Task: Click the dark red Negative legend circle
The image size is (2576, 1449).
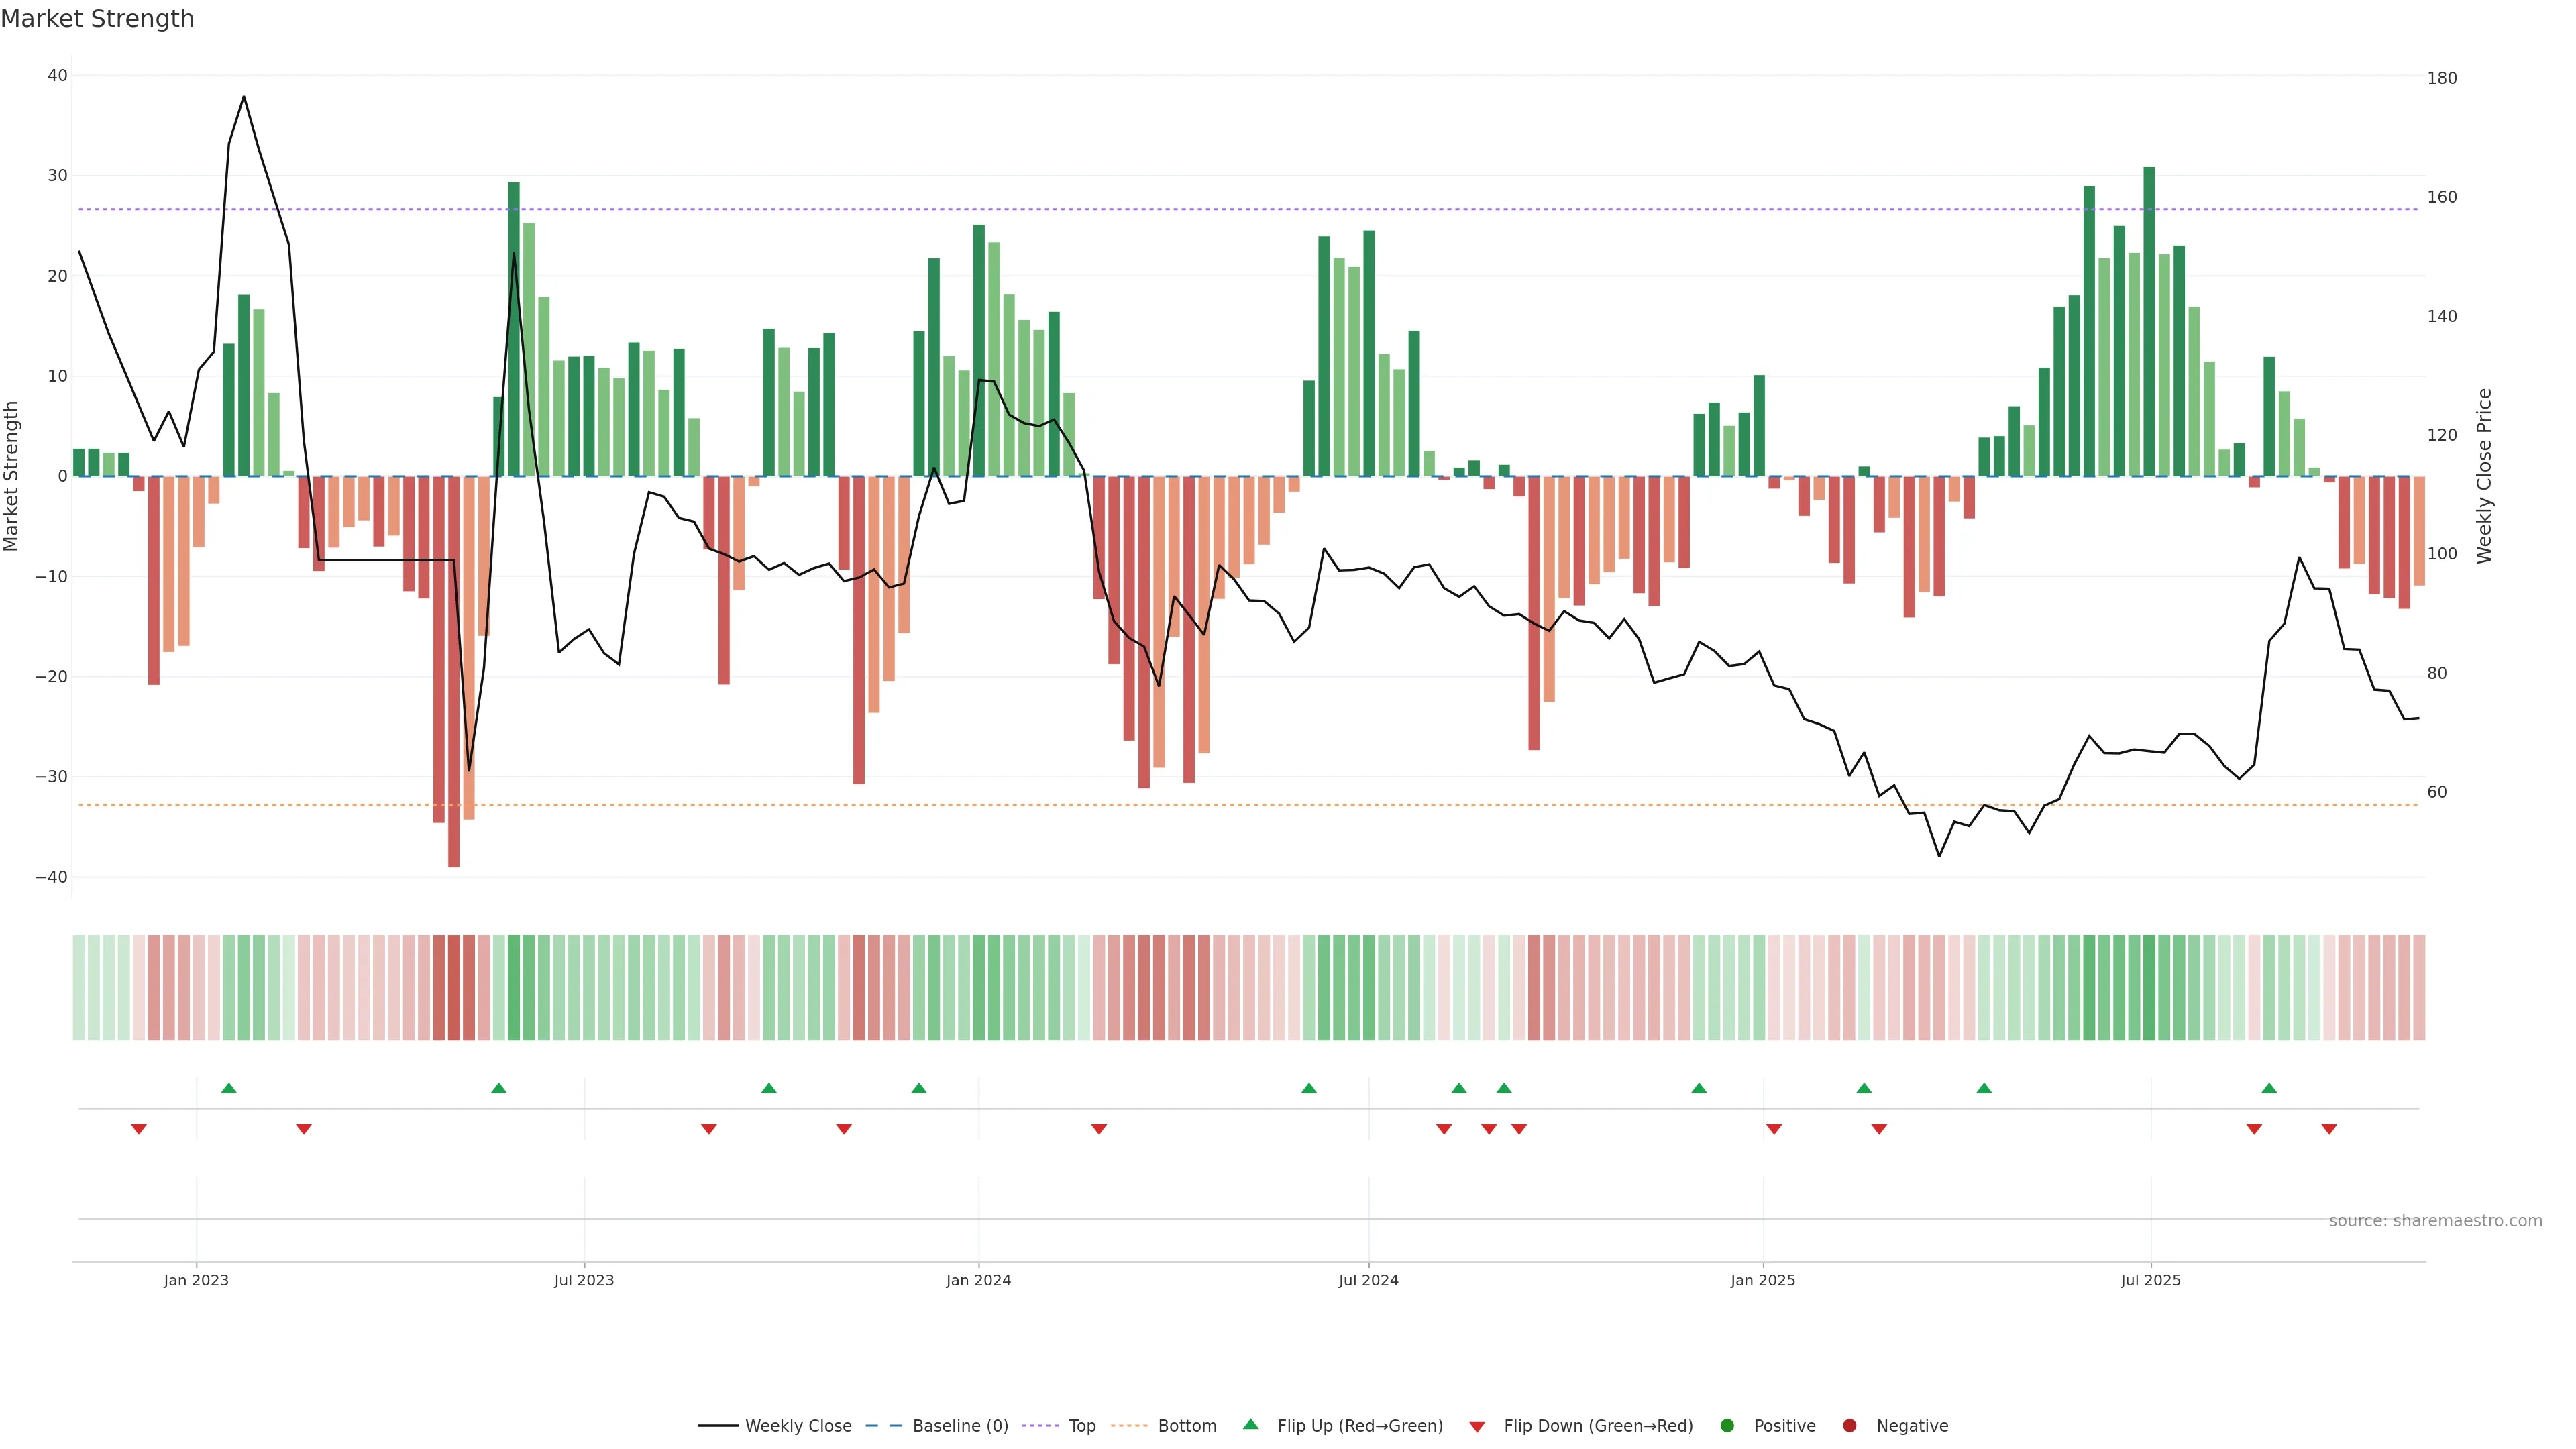Action: pos(1849,1426)
